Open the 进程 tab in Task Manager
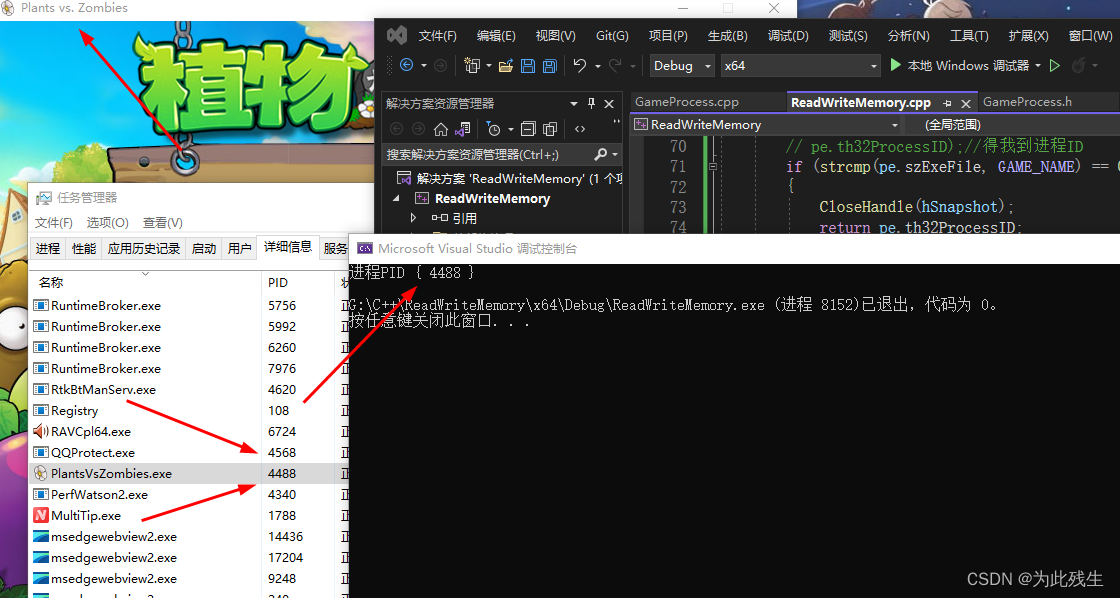This screenshot has width=1120, height=598. point(48,249)
